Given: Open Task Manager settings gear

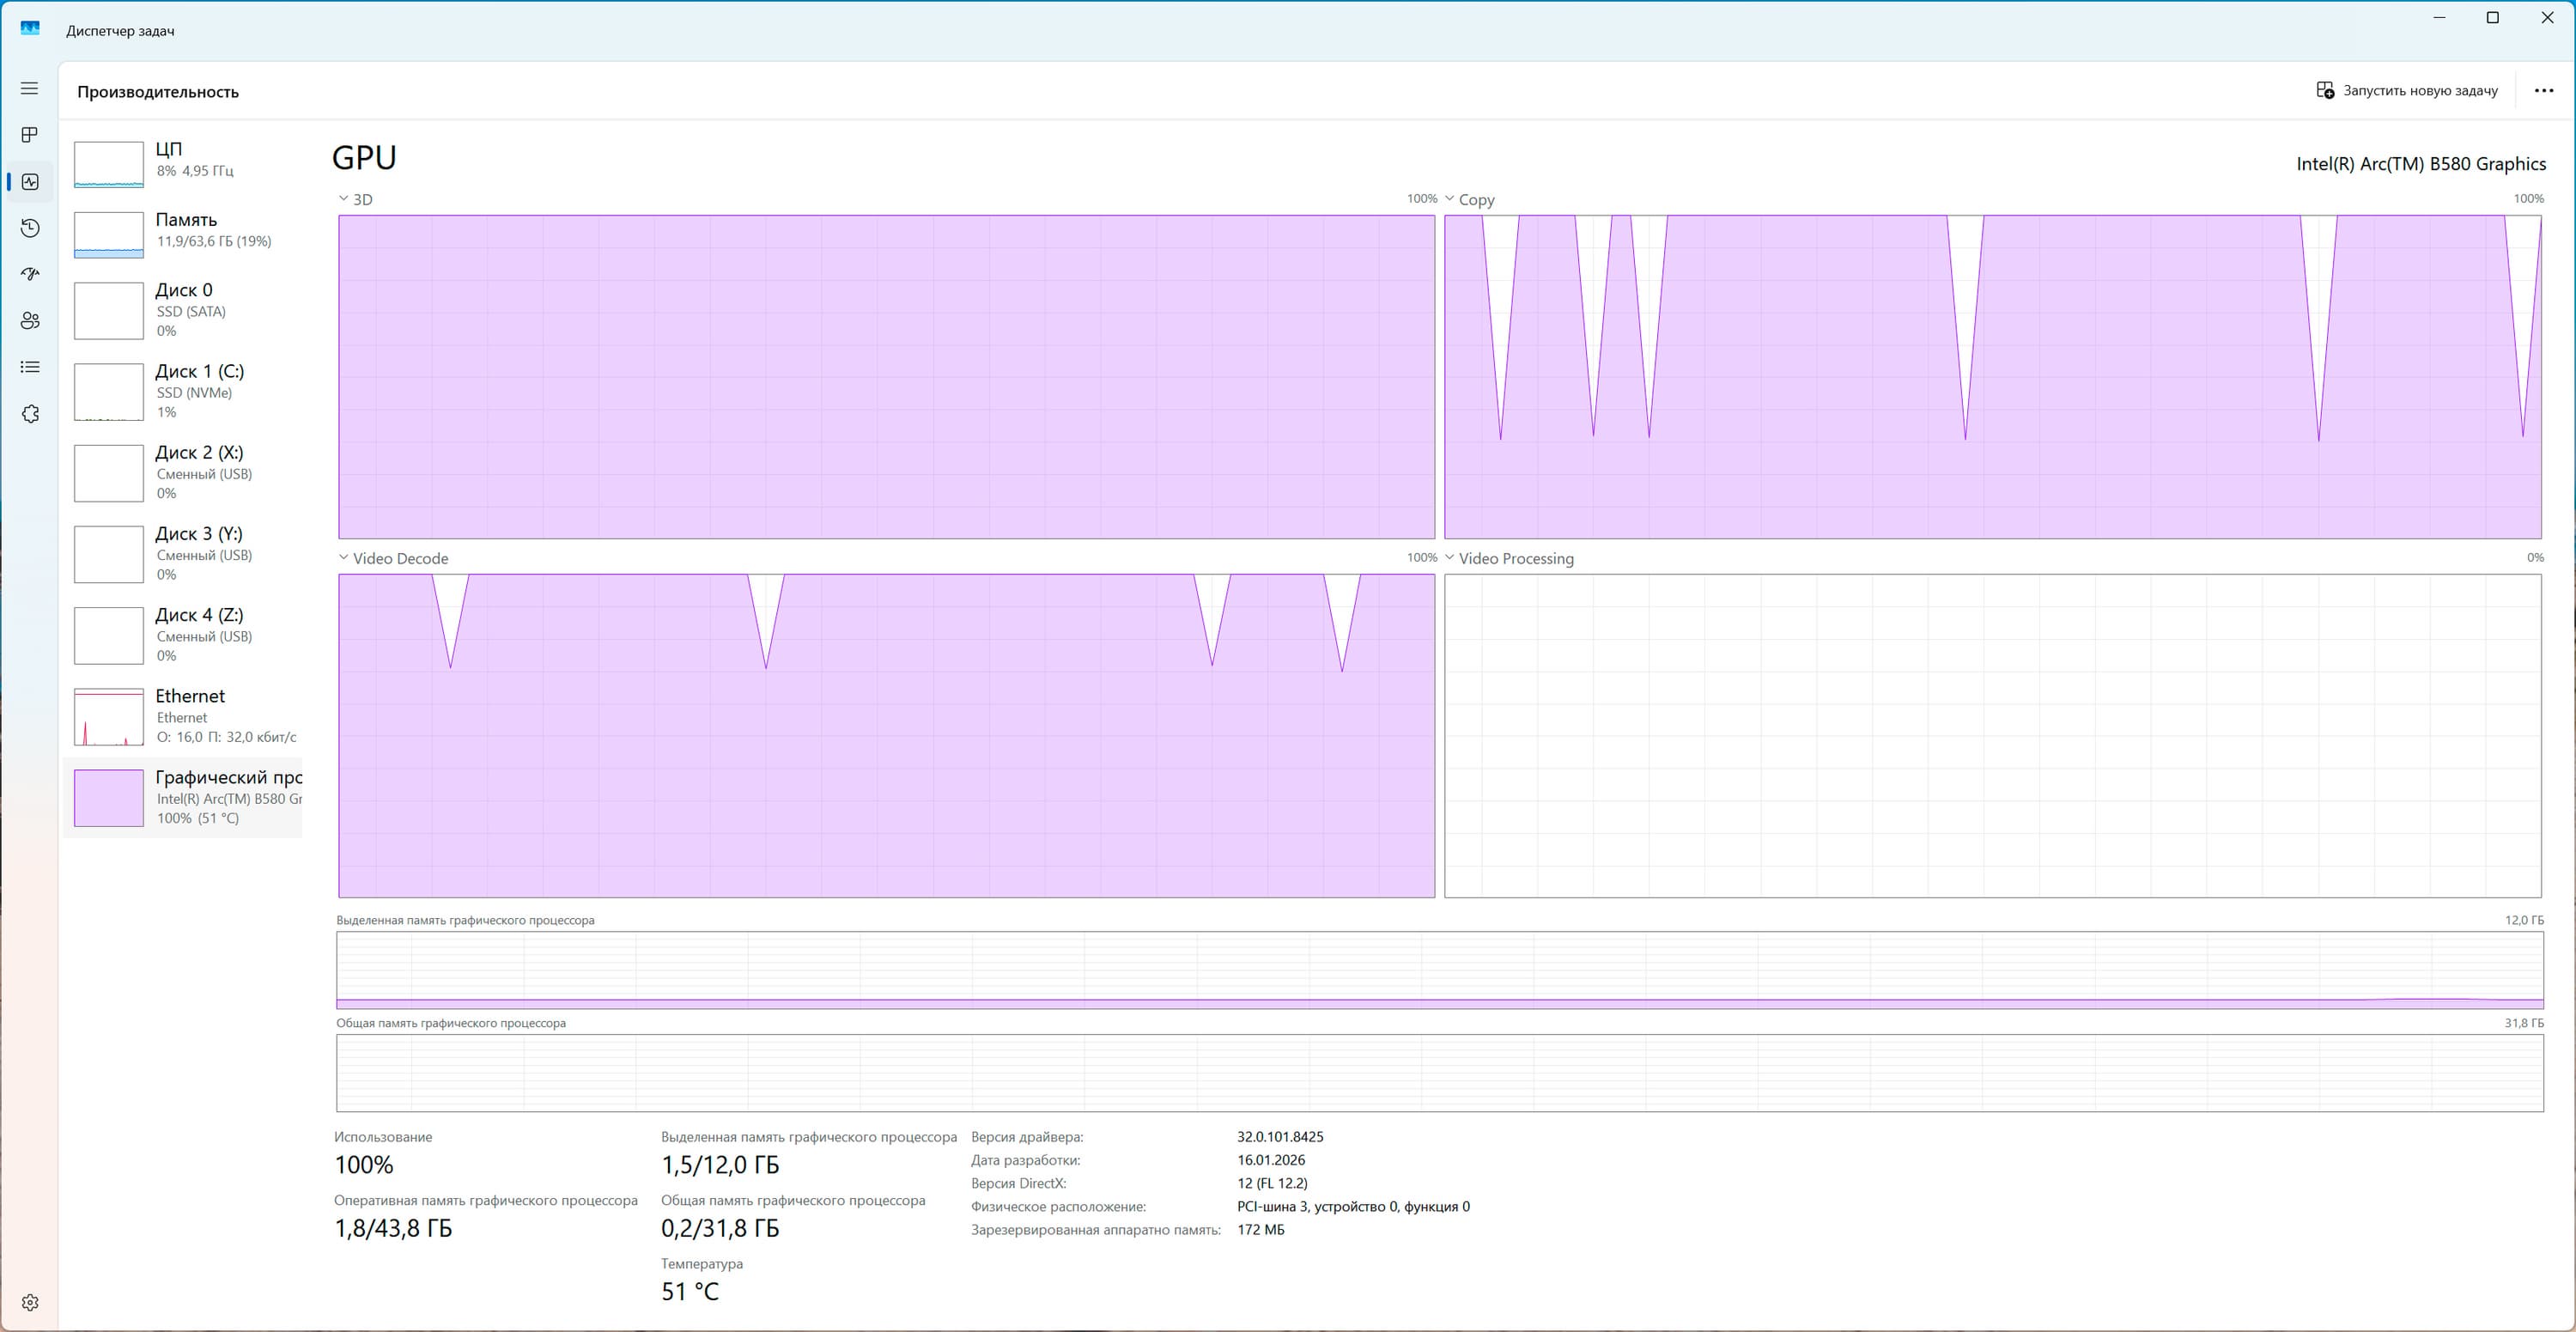Looking at the screenshot, I should [29, 1302].
